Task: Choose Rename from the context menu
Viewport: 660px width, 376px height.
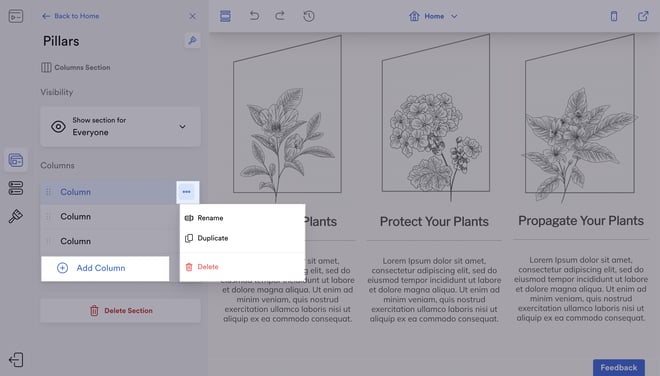Action: point(242,218)
